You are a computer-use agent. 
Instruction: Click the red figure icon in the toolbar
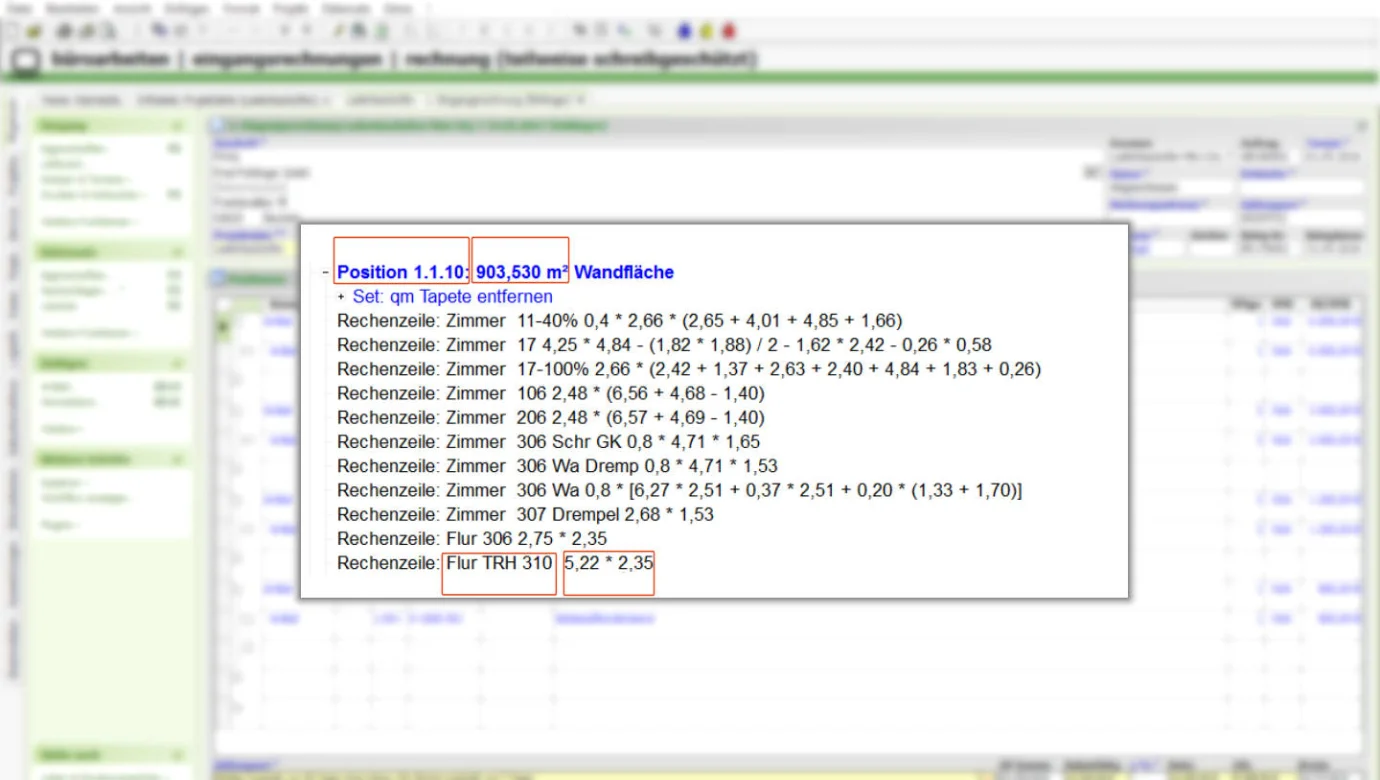coord(729,32)
